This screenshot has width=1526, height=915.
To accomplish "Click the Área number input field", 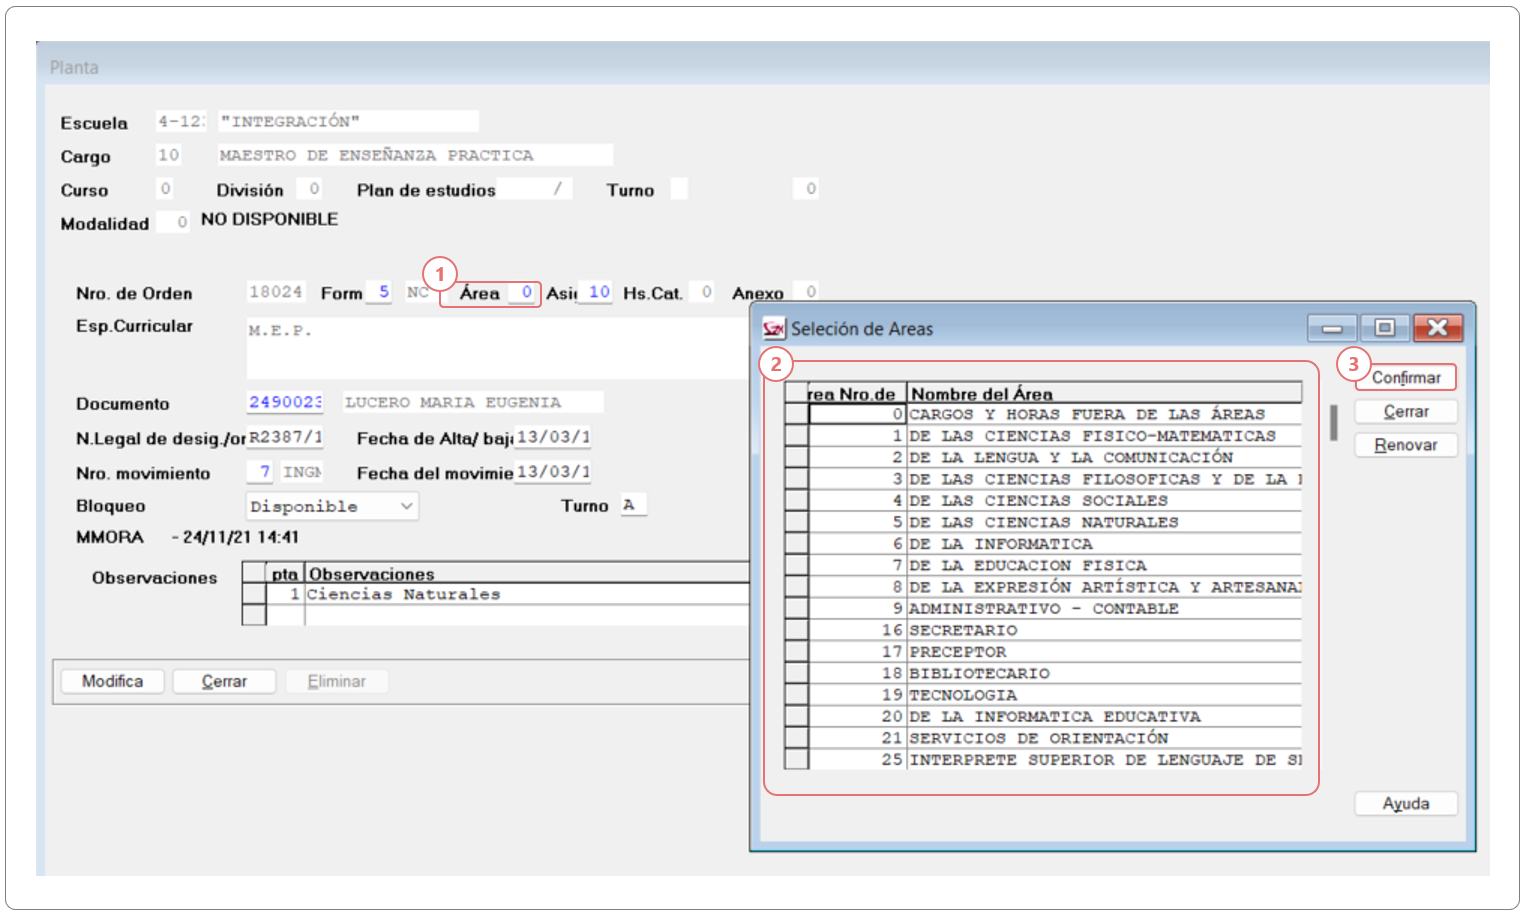I will click(x=522, y=292).
